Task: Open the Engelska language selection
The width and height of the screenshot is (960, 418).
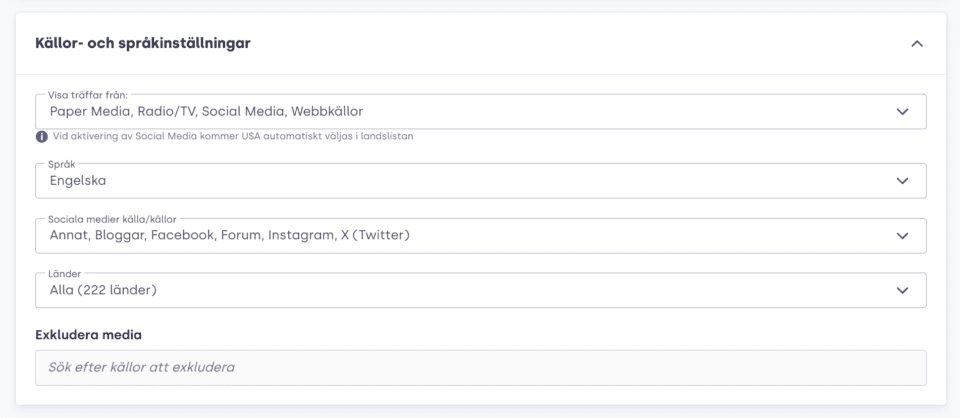Action: [x=78, y=181]
